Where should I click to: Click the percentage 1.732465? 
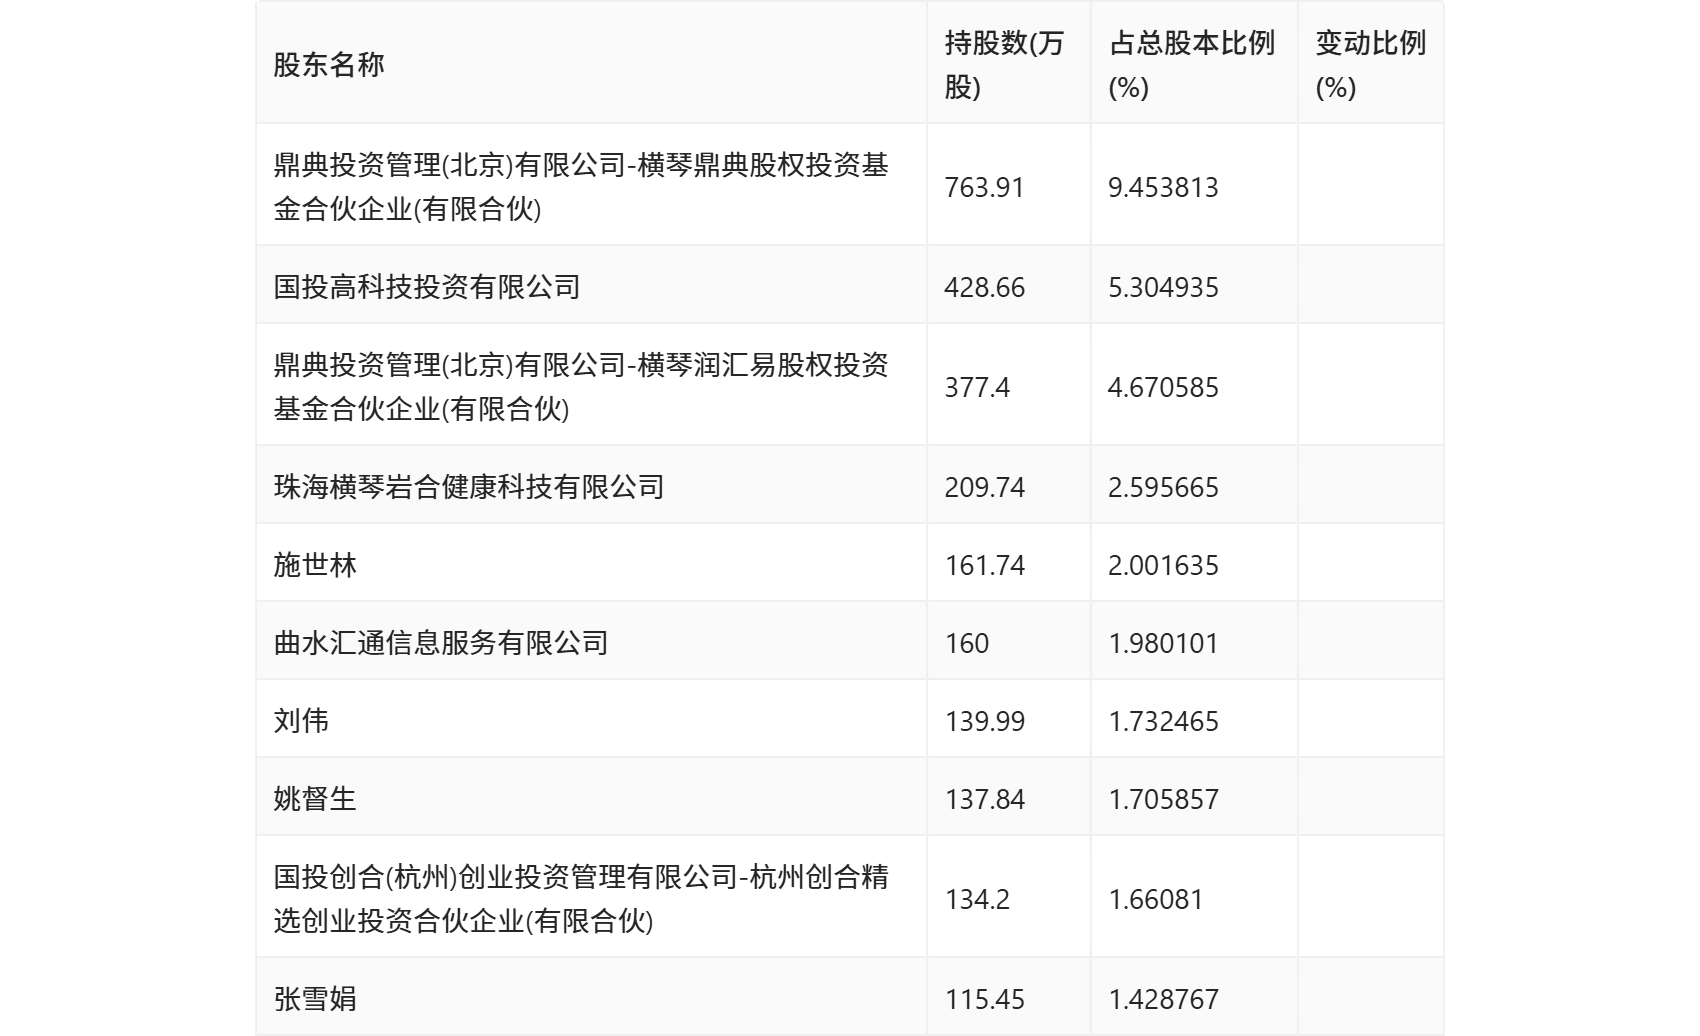point(1163,721)
